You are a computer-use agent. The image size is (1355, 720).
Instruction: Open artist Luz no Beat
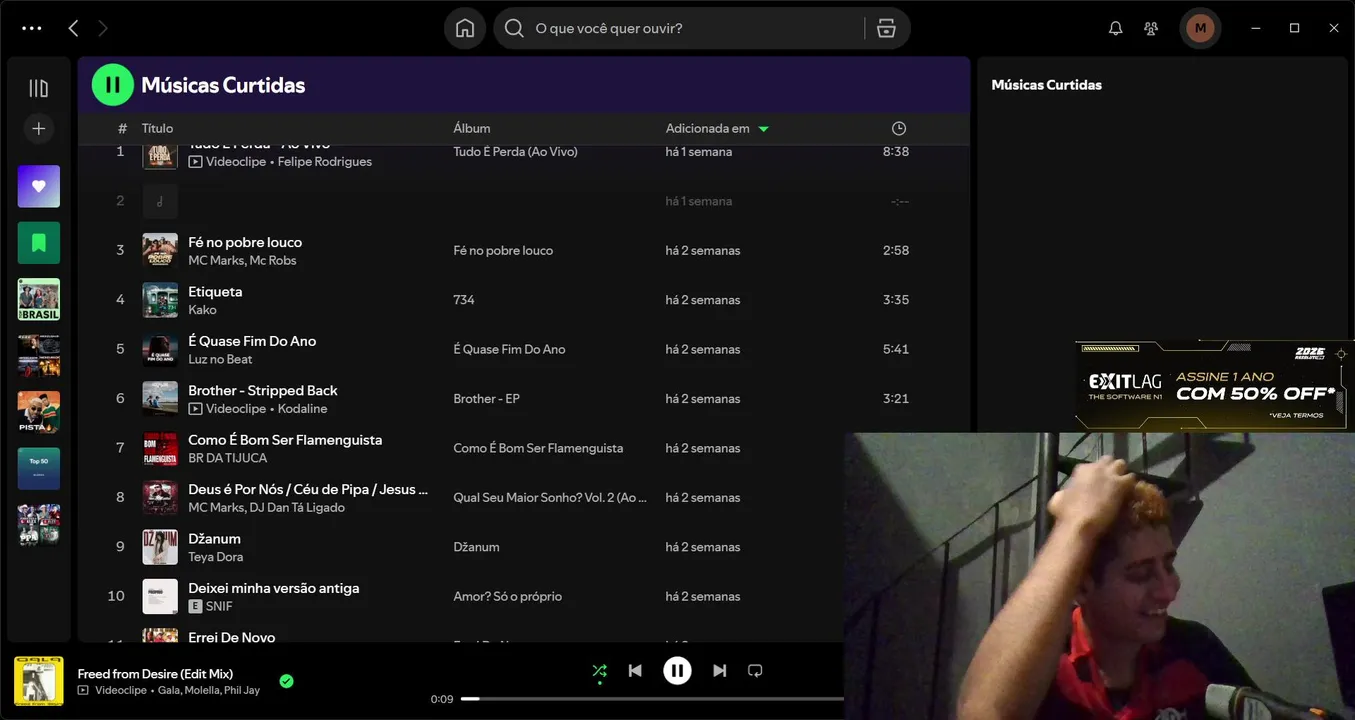(220, 359)
